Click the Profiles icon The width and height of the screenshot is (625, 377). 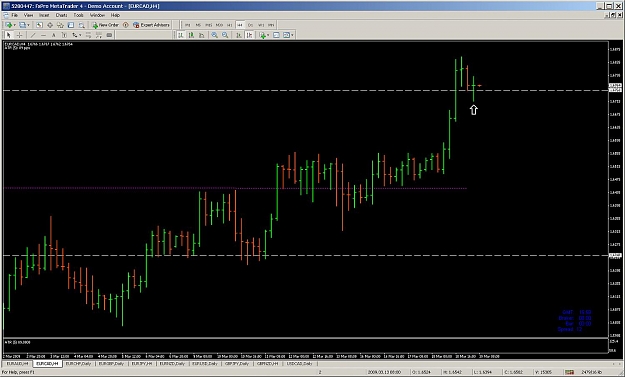point(22,25)
